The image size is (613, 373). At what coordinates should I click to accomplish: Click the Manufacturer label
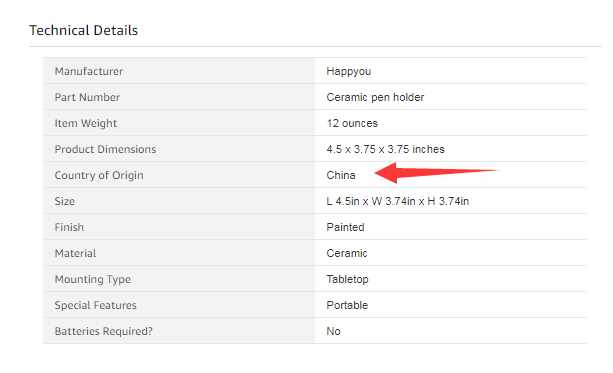click(x=89, y=72)
